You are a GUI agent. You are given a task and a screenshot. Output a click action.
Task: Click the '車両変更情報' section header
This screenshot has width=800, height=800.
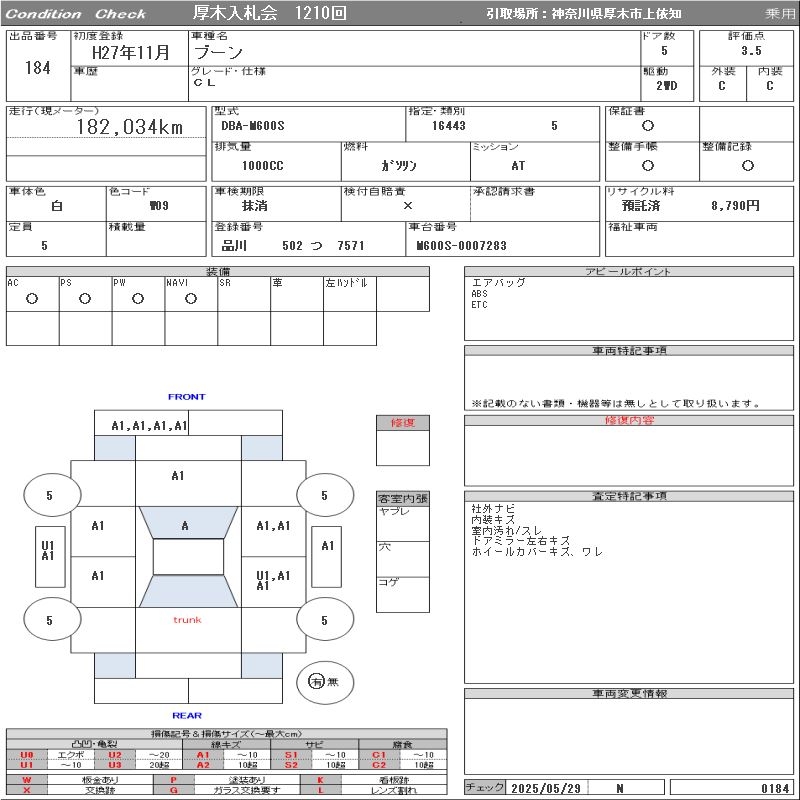629,693
